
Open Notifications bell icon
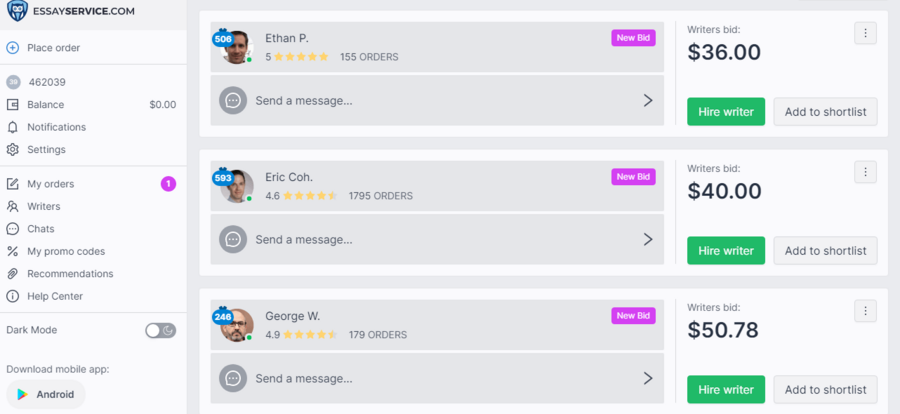pyautogui.click(x=13, y=127)
